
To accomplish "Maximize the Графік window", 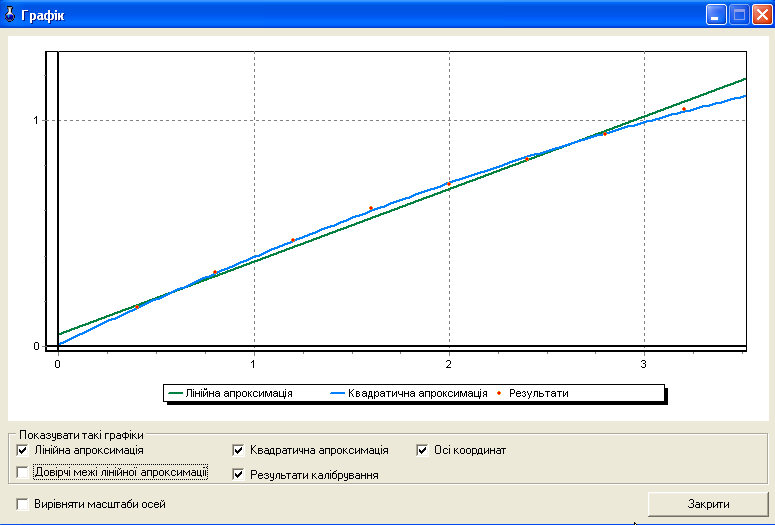I will tap(739, 14).
